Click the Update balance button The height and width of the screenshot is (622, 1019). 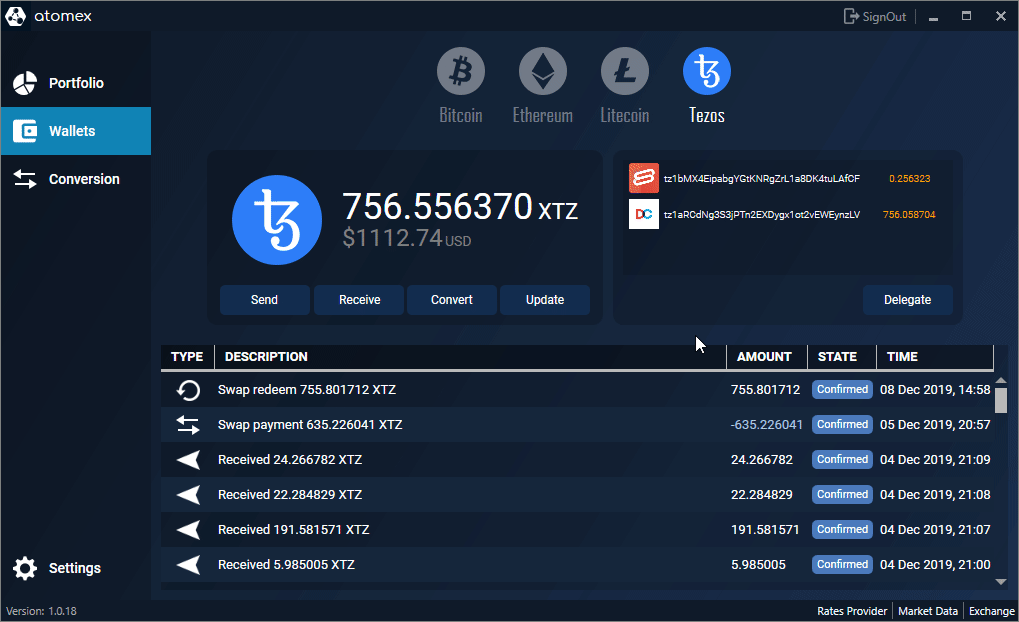(545, 300)
